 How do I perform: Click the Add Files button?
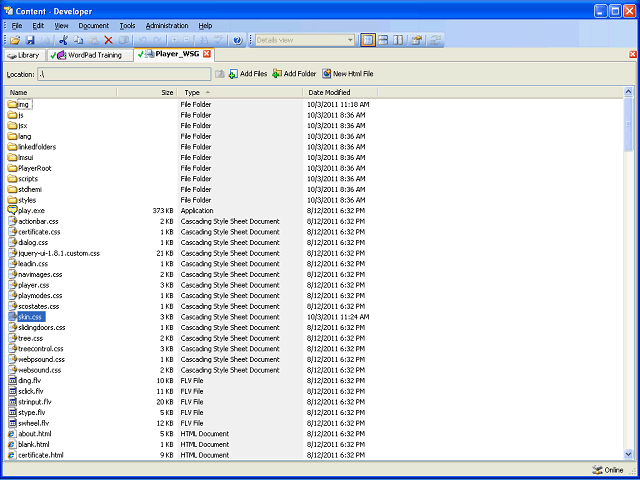pyautogui.click(x=248, y=74)
